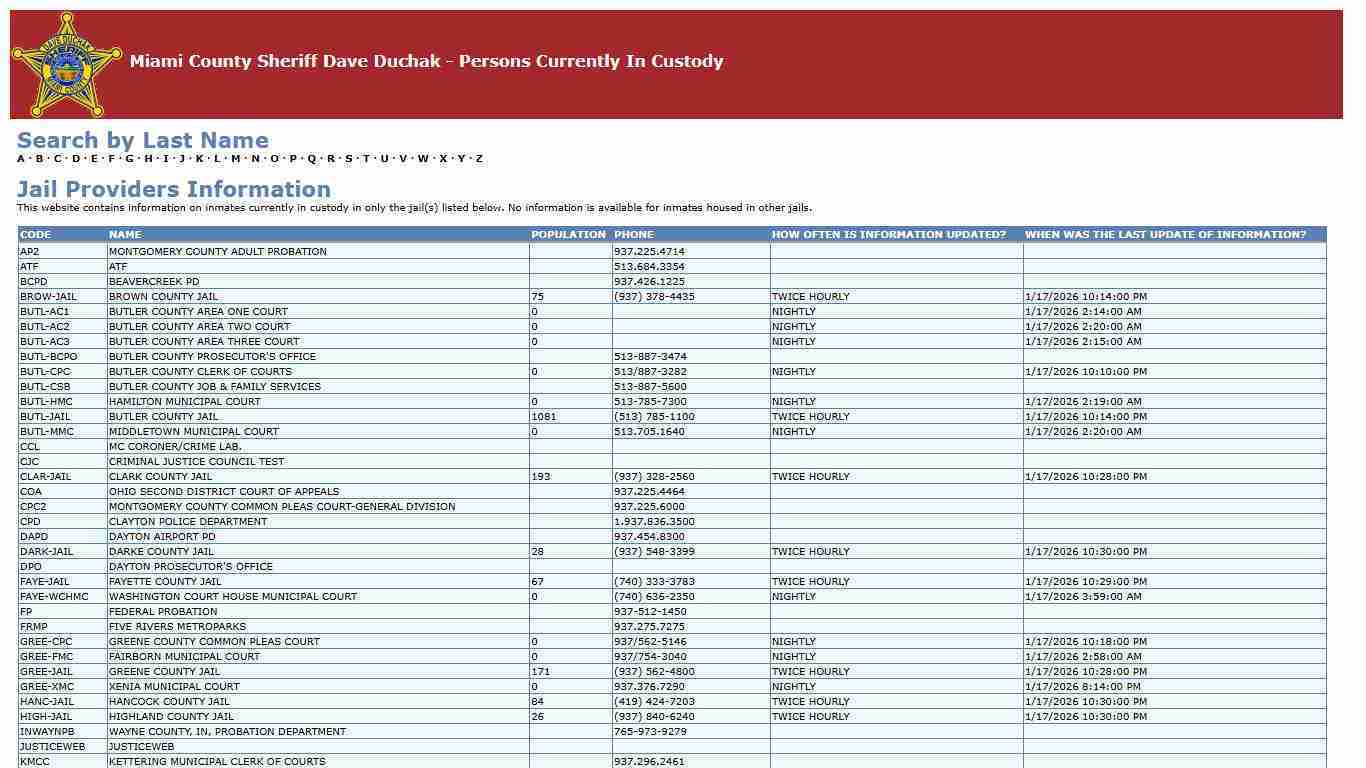
Task: Select the DARKE COUNTY JAIL entry
Action: pos(161,552)
